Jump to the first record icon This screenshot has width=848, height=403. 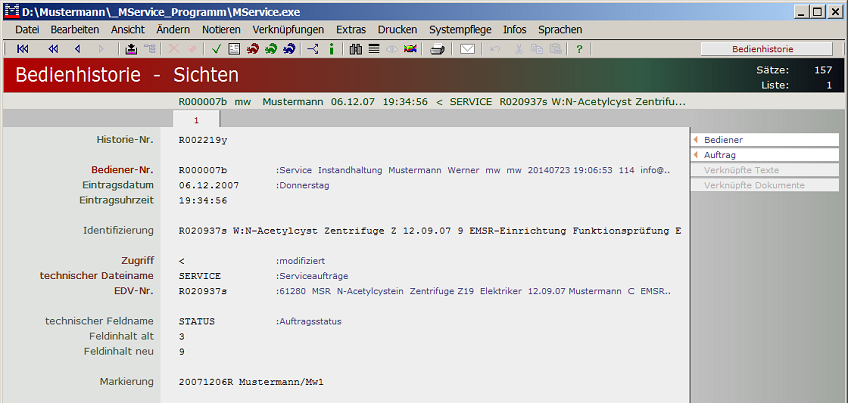(22, 49)
